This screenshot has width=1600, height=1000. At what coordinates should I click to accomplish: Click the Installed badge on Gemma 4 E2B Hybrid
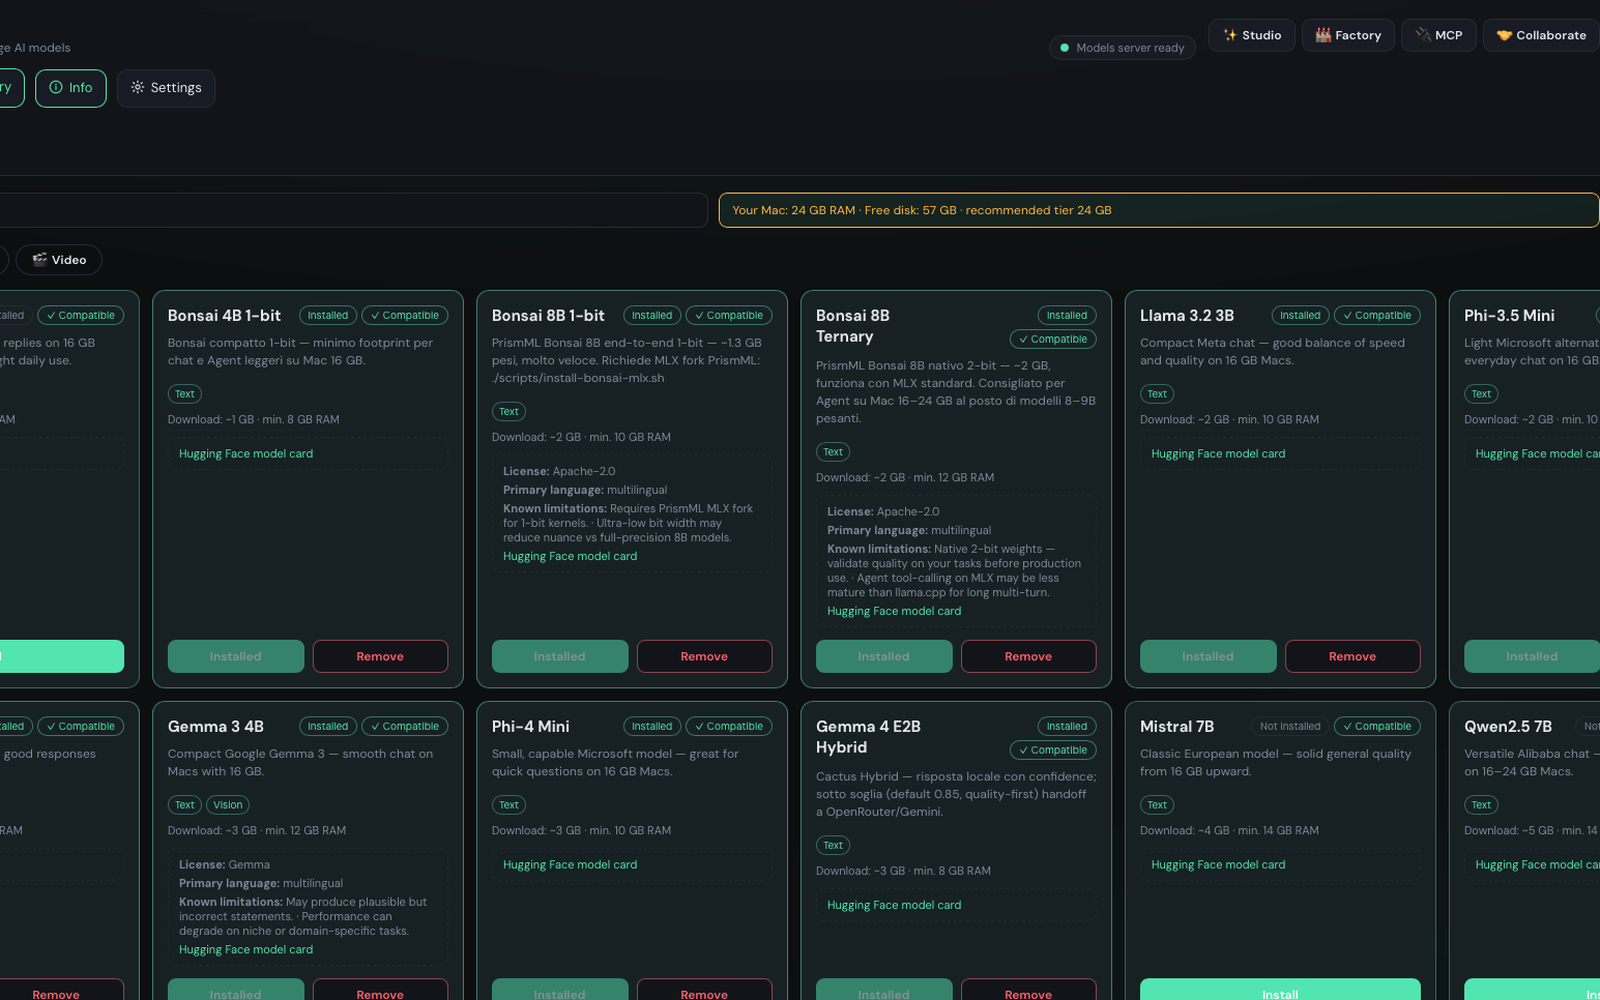point(1067,726)
